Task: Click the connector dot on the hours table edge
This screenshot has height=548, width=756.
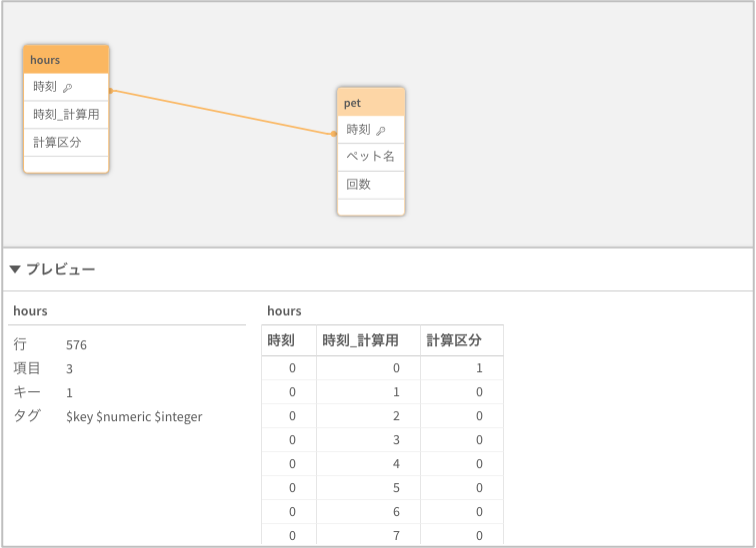Action: coord(110,91)
